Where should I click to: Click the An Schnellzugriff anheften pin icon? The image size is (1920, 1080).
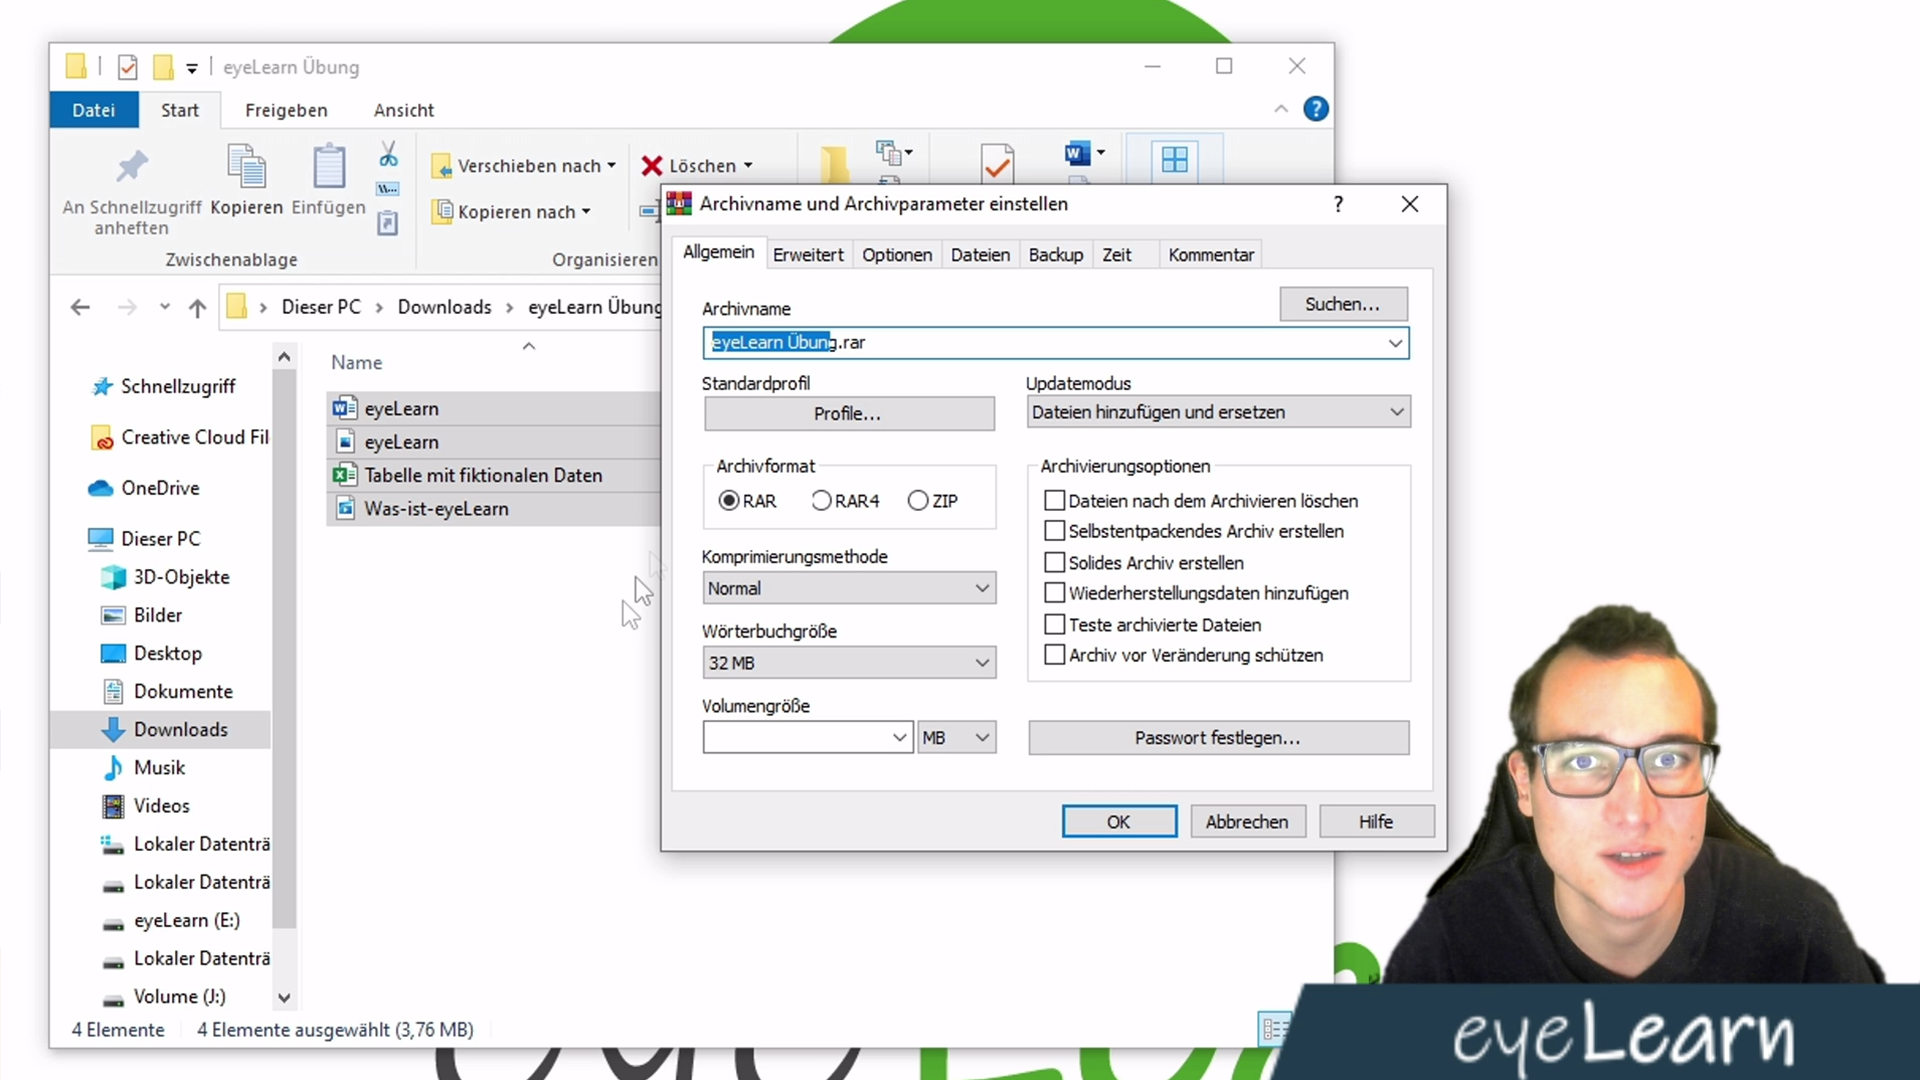click(x=132, y=166)
